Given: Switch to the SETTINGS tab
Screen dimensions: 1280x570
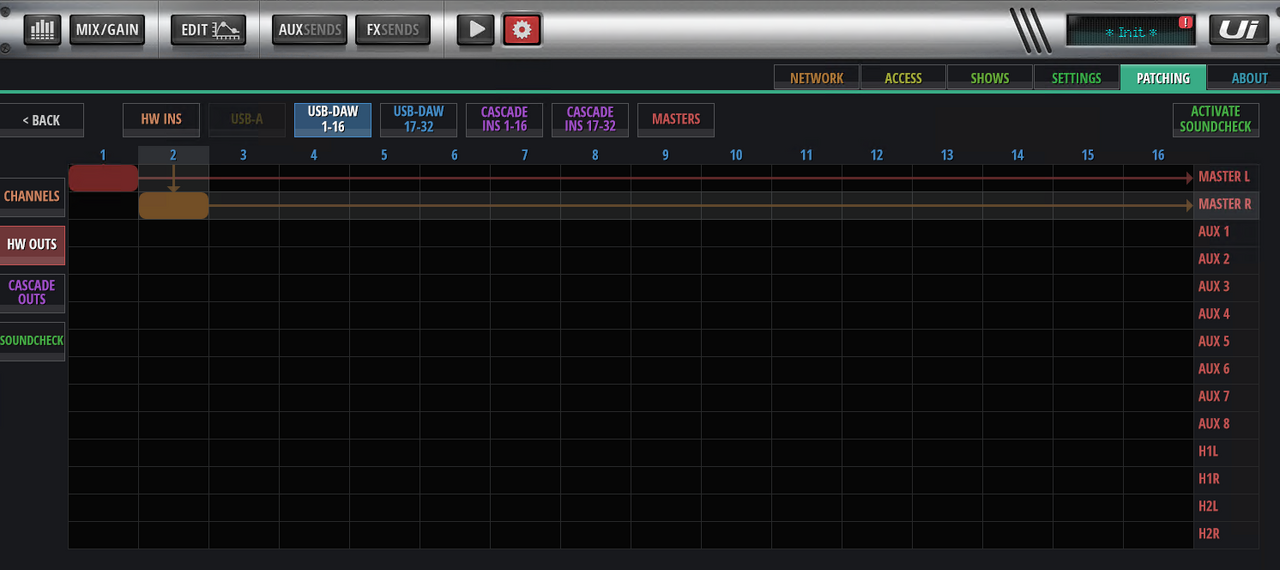Looking at the screenshot, I should point(1077,78).
